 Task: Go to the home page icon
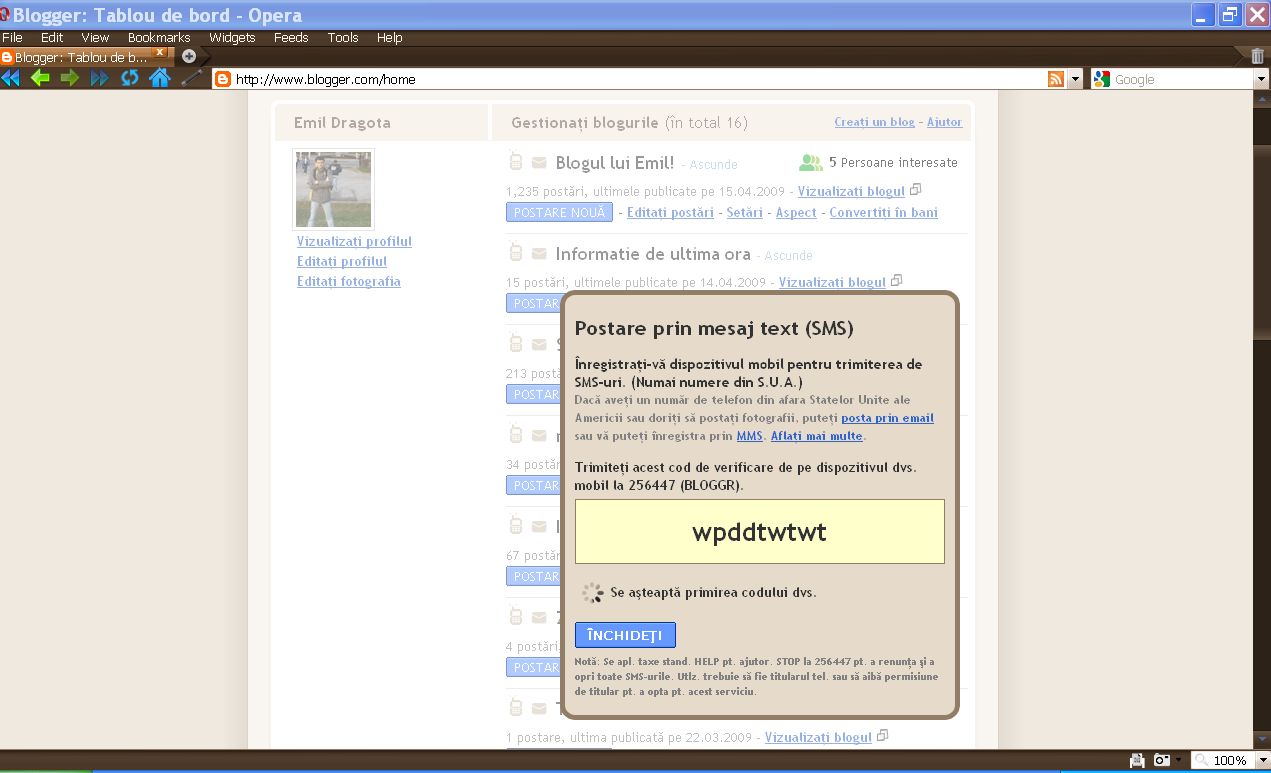click(x=159, y=78)
